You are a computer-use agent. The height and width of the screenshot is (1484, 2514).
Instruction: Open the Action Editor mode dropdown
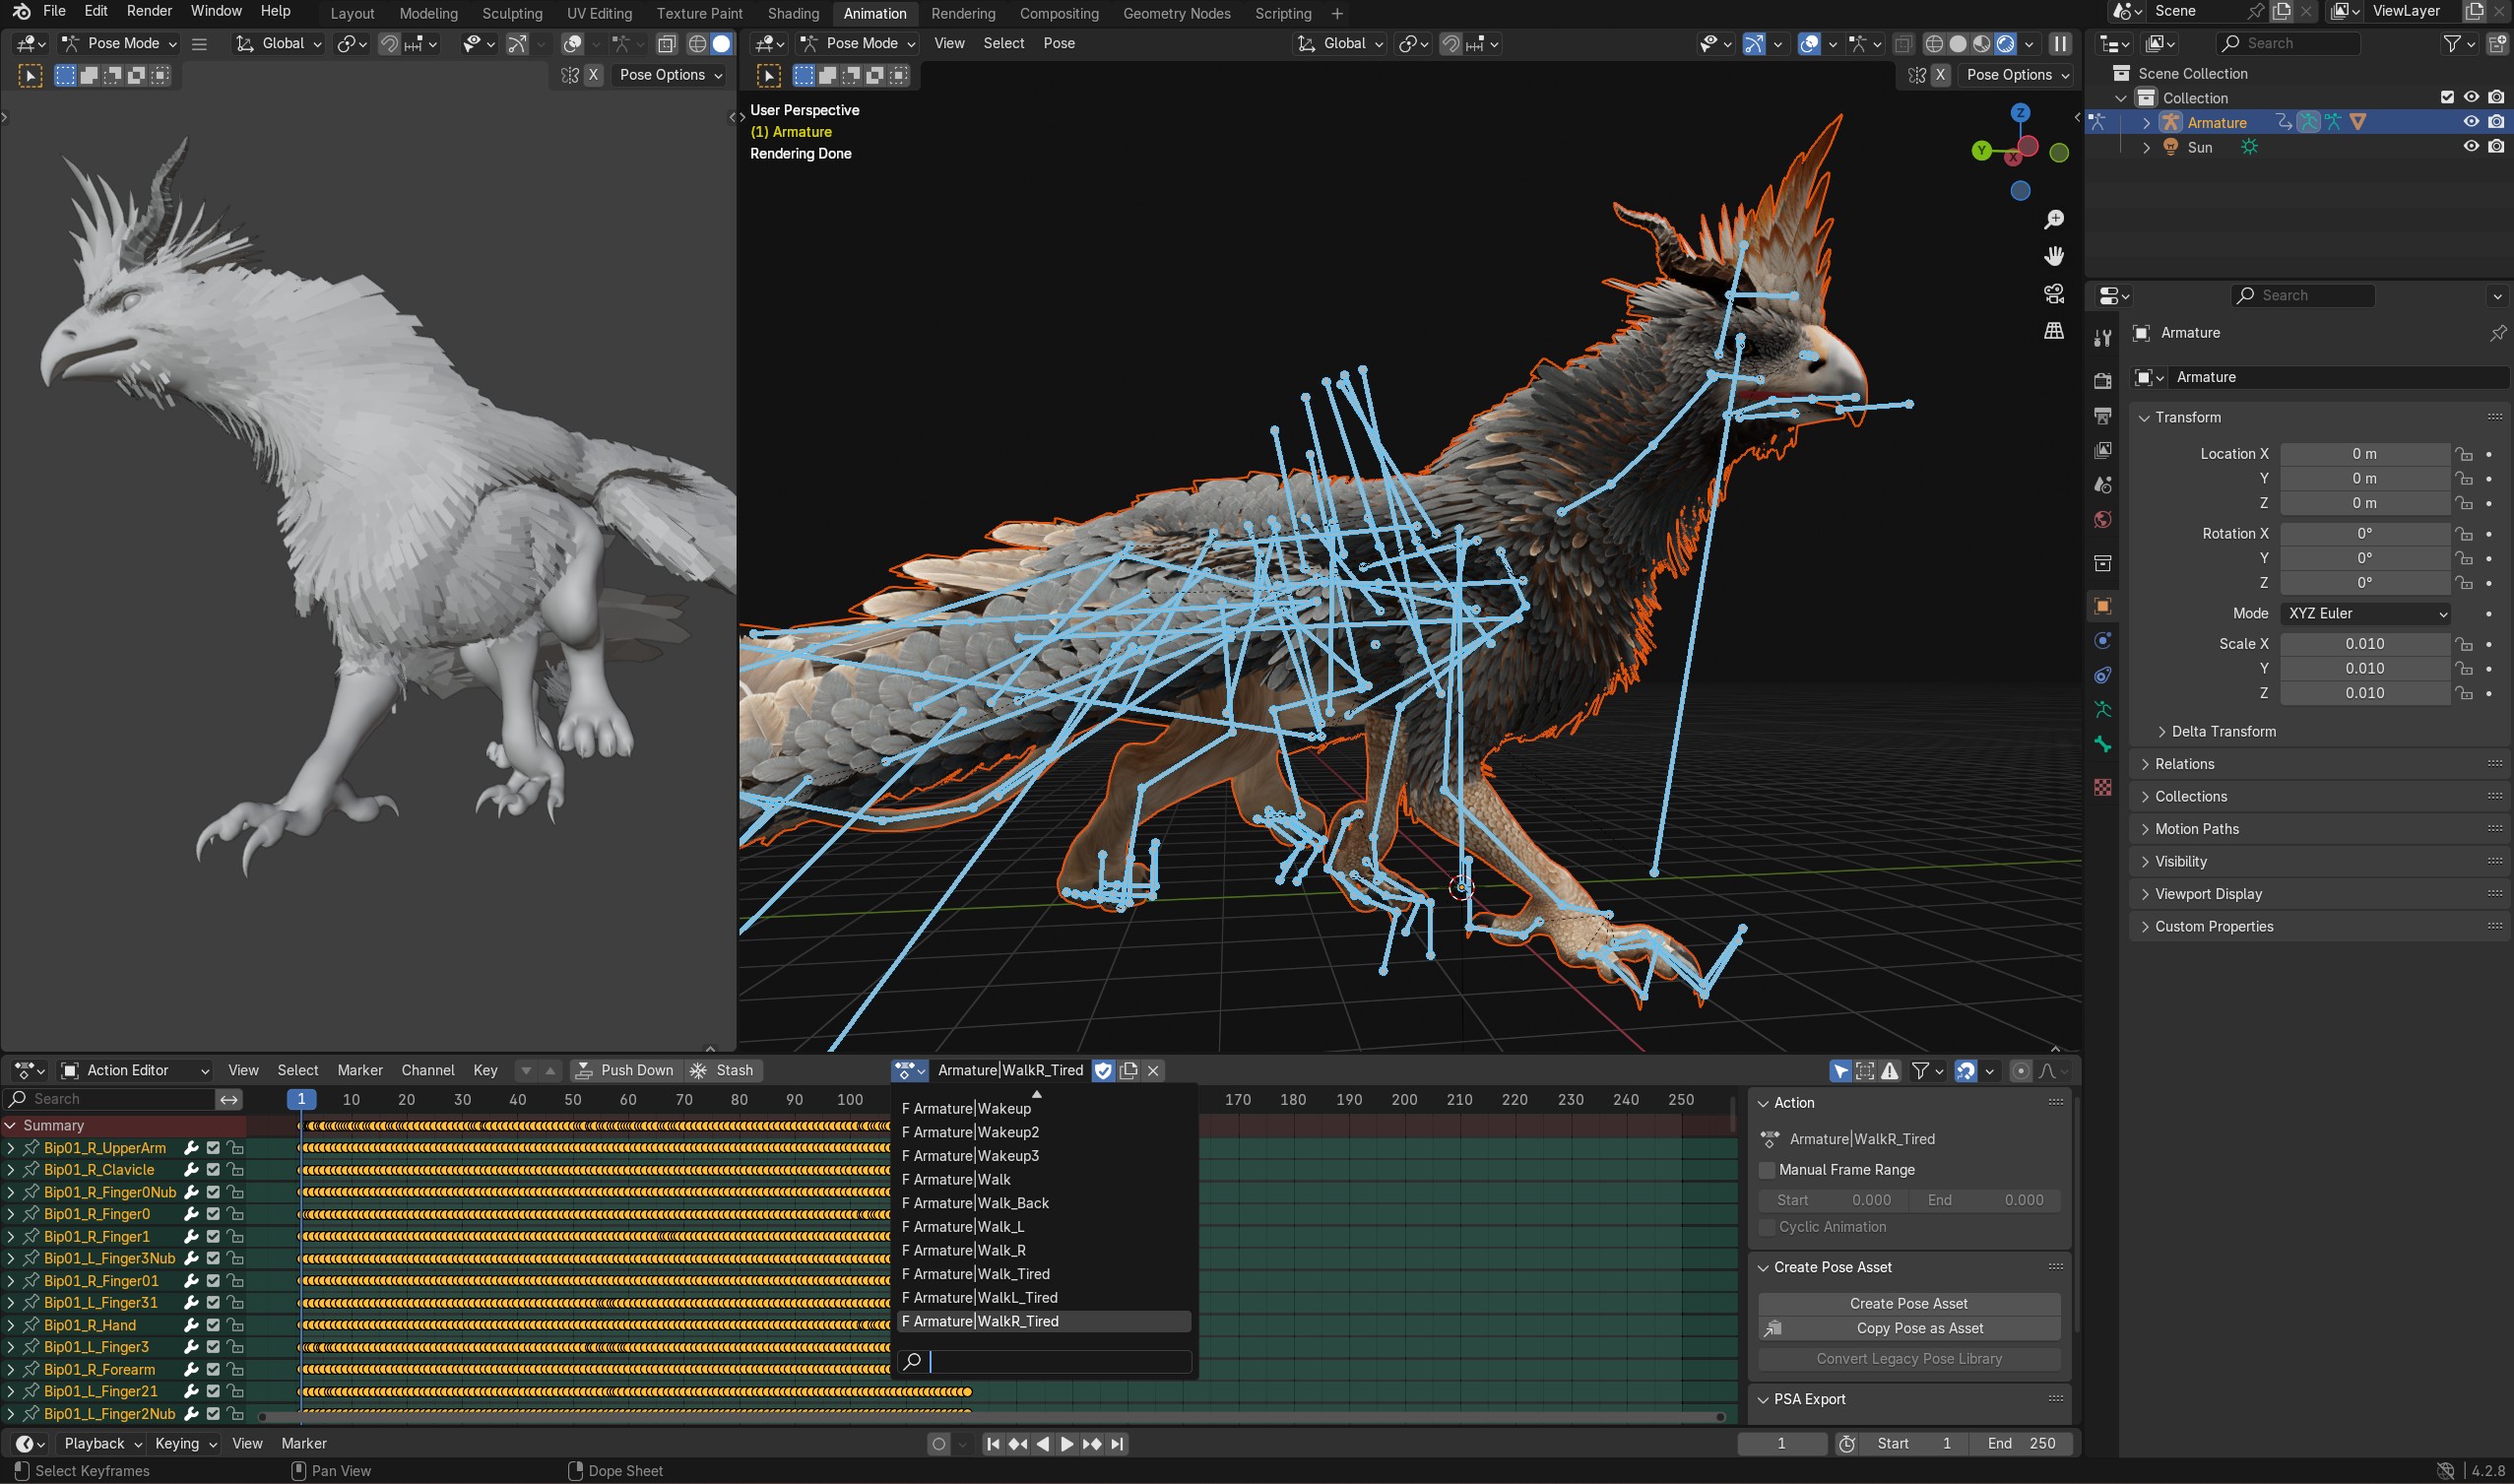135,1070
